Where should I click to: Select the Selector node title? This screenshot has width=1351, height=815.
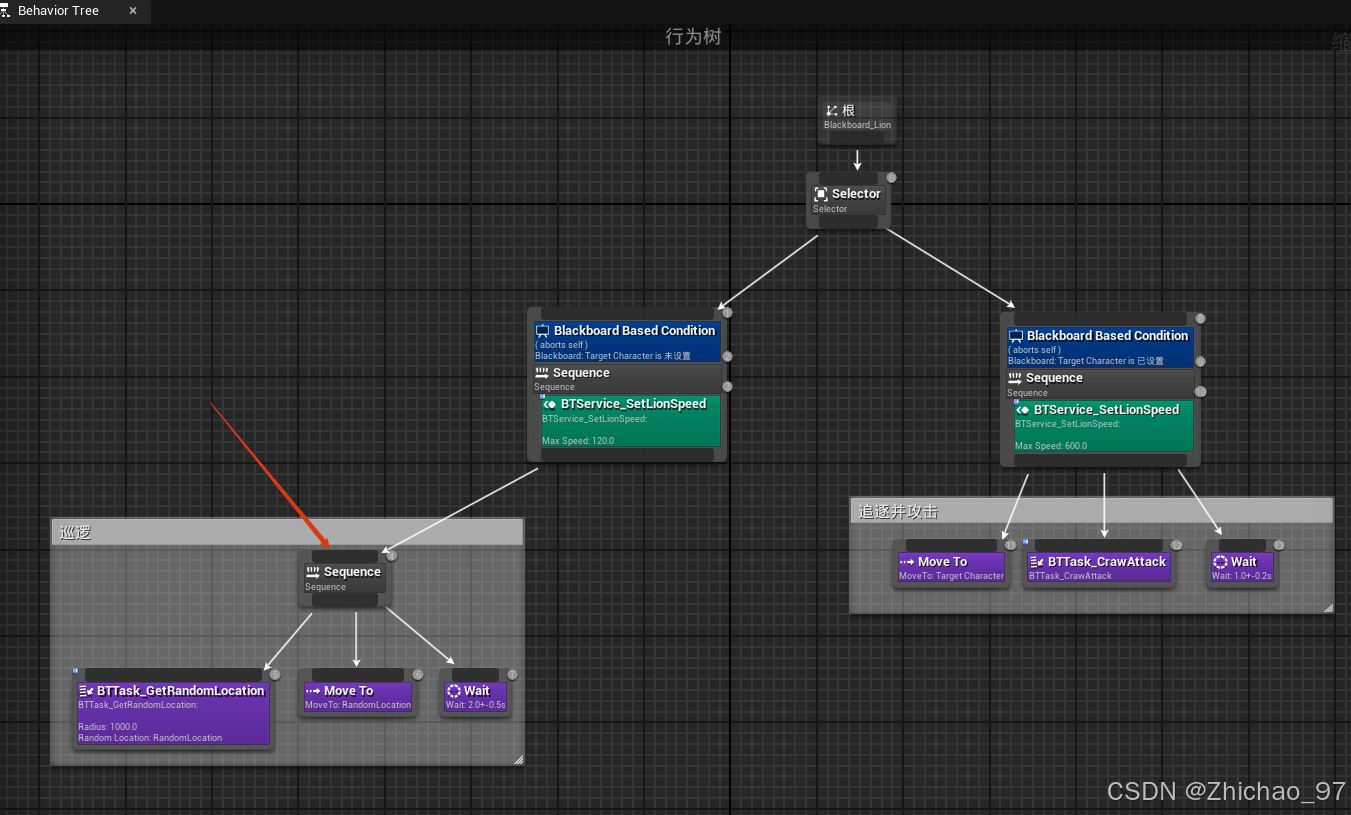click(856, 194)
